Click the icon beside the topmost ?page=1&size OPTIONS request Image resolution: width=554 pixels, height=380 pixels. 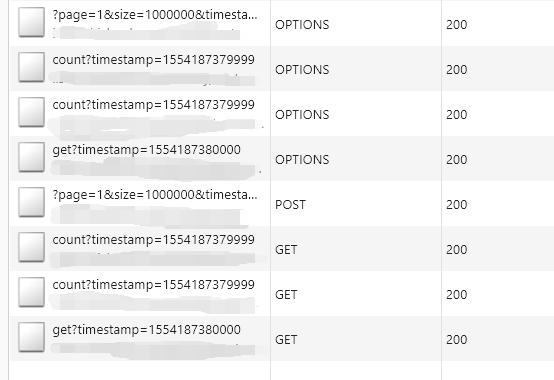31,22
